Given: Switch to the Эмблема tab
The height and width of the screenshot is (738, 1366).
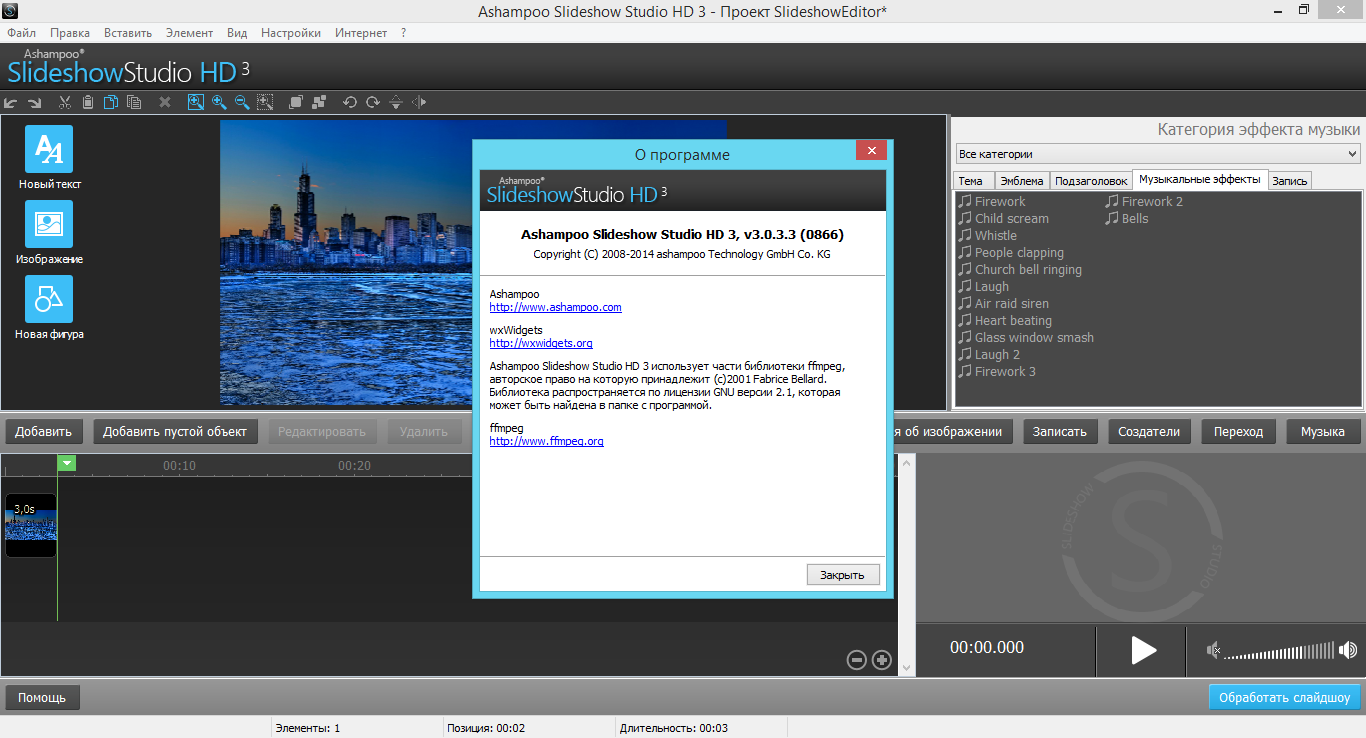Looking at the screenshot, I should pyautogui.click(x=1022, y=181).
